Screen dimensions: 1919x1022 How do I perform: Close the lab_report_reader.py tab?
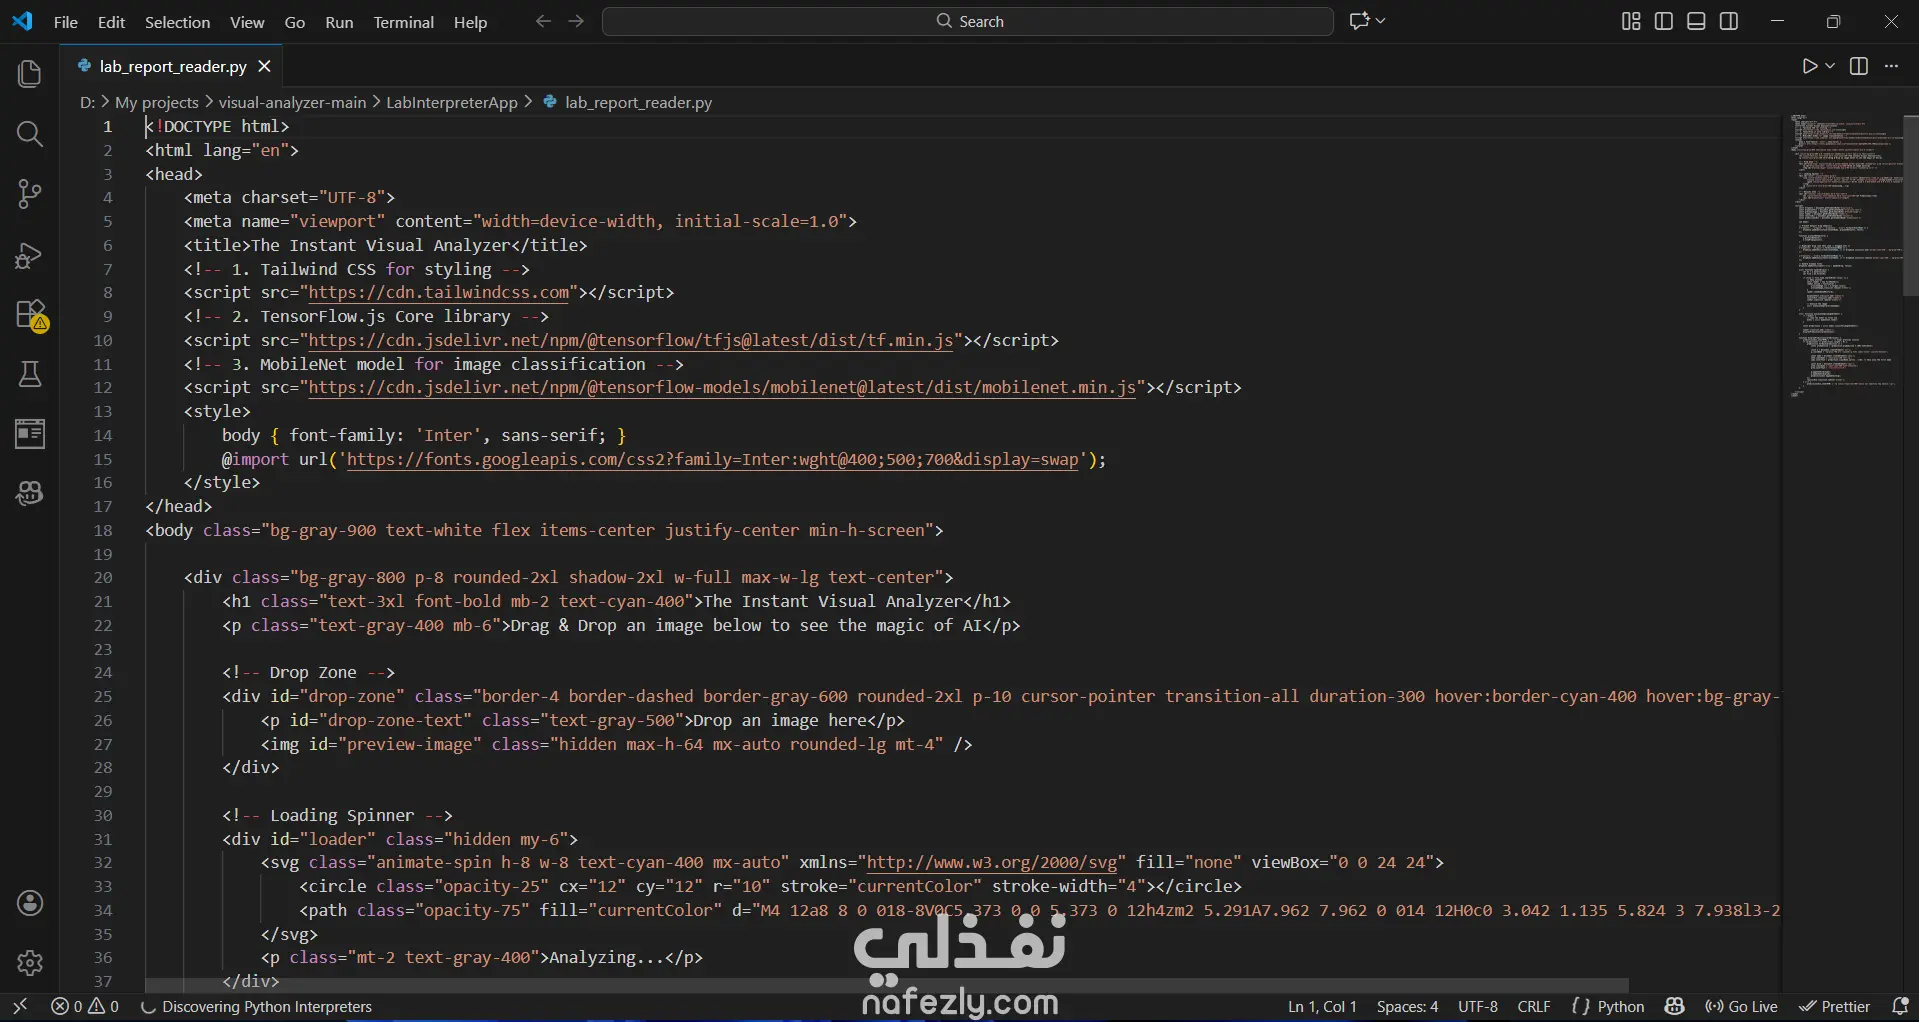coord(264,66)
